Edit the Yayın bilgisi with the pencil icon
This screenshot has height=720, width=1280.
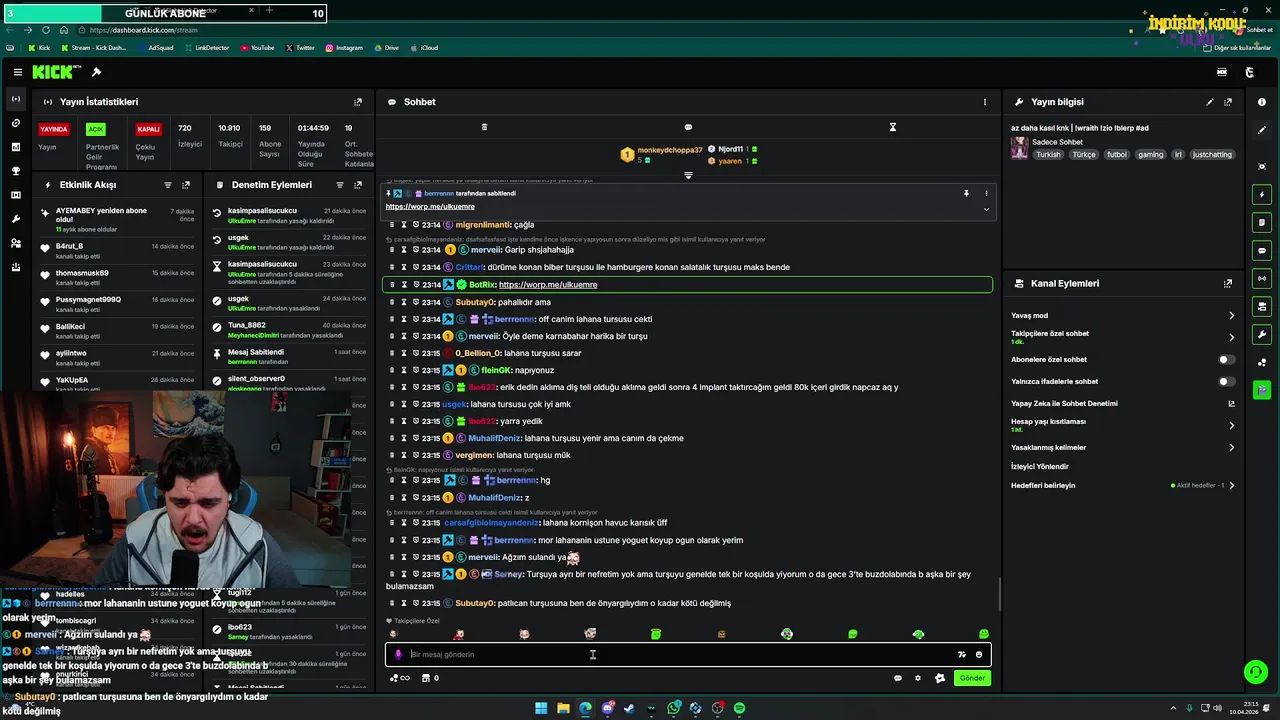tap(1210, 102)
